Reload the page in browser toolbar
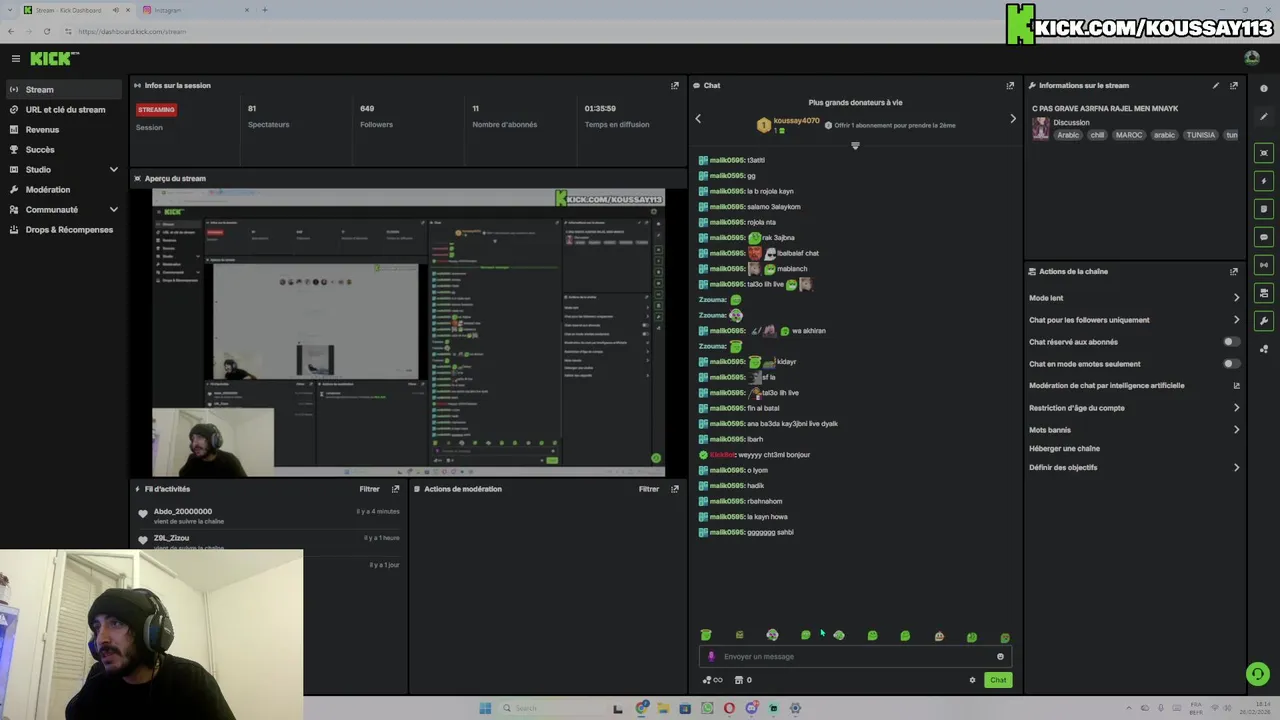This screenshot has width=1280, height=720. 47,31
